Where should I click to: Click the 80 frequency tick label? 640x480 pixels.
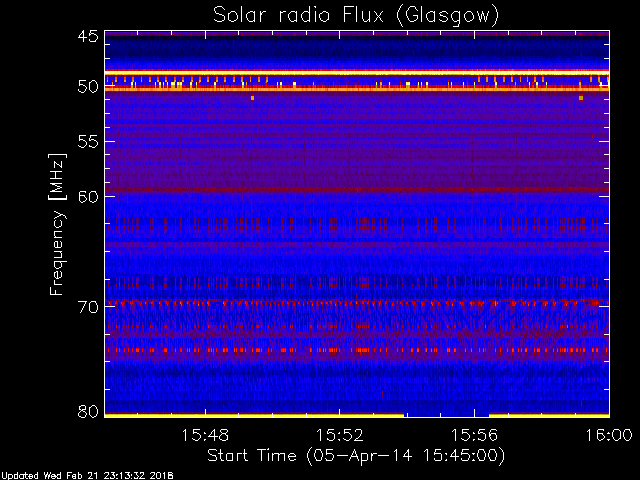pos(88,411)
